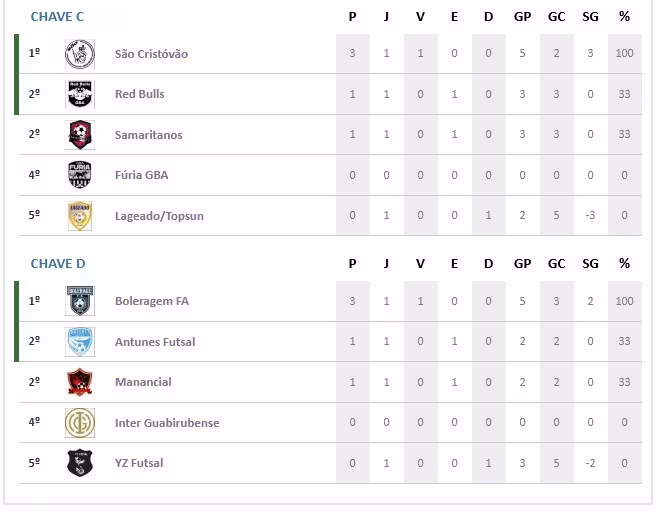This screenshot has height=514, width=662.
Task: Click the YZ Futsal team badge
Action: click(x=80, y=463)
